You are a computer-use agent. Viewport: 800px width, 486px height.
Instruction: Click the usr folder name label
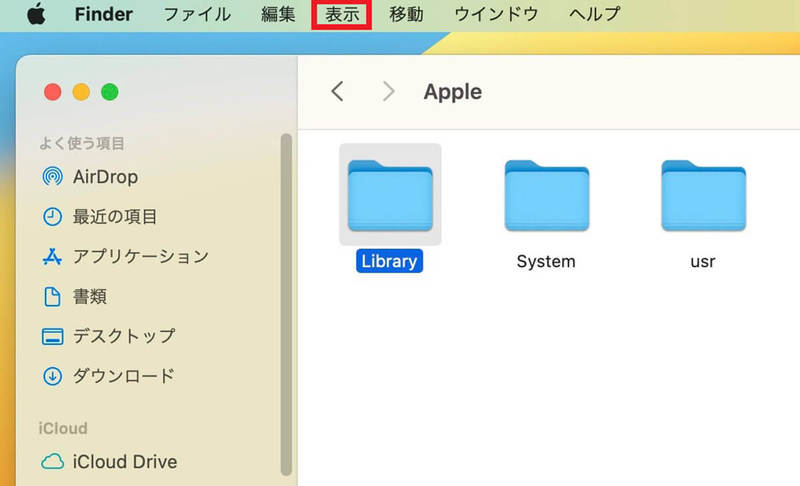click(x=703, y=262)
